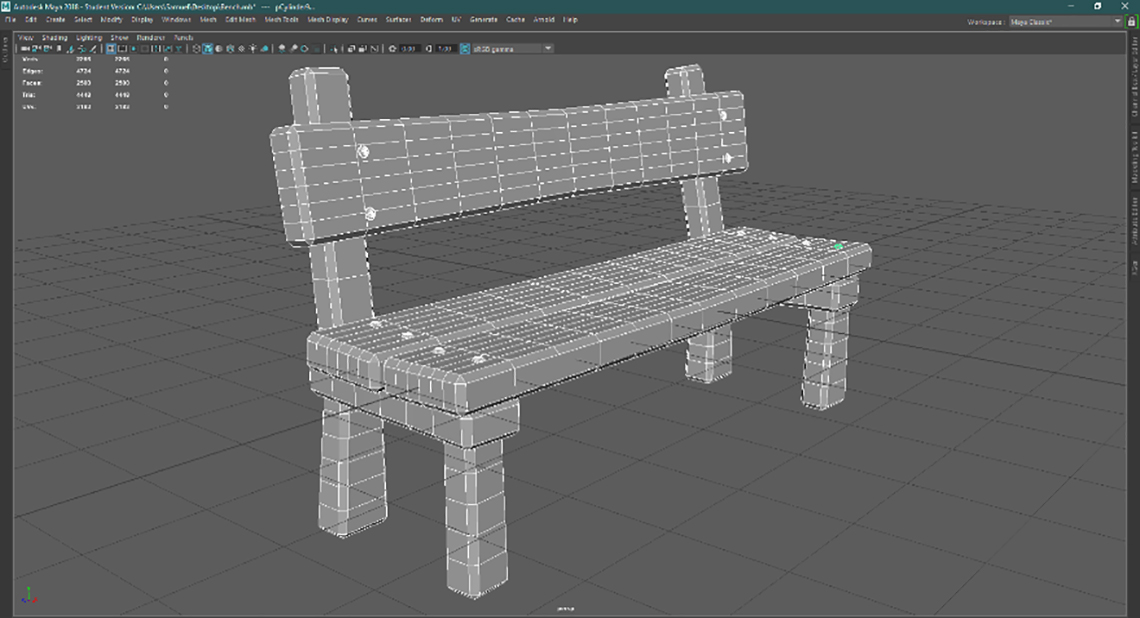Viewport: 1140px width, 618px height.
Task: Toggle the viewport grid display icon
Action: (110, 48)
